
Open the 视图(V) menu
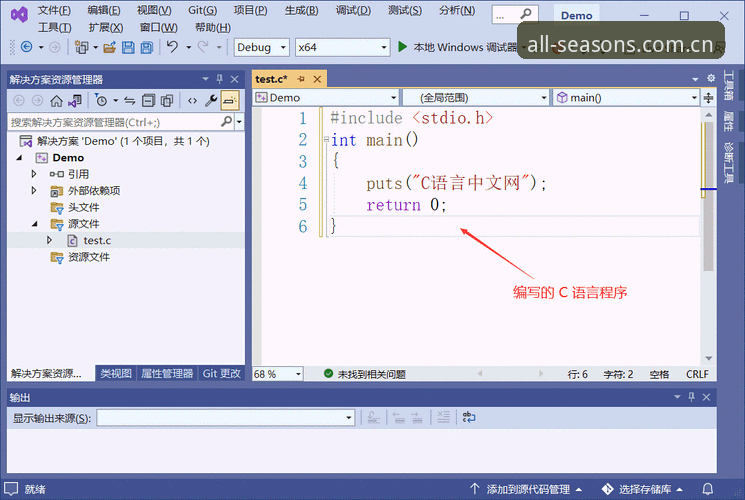pyautogui.click(x=154, y=10)
